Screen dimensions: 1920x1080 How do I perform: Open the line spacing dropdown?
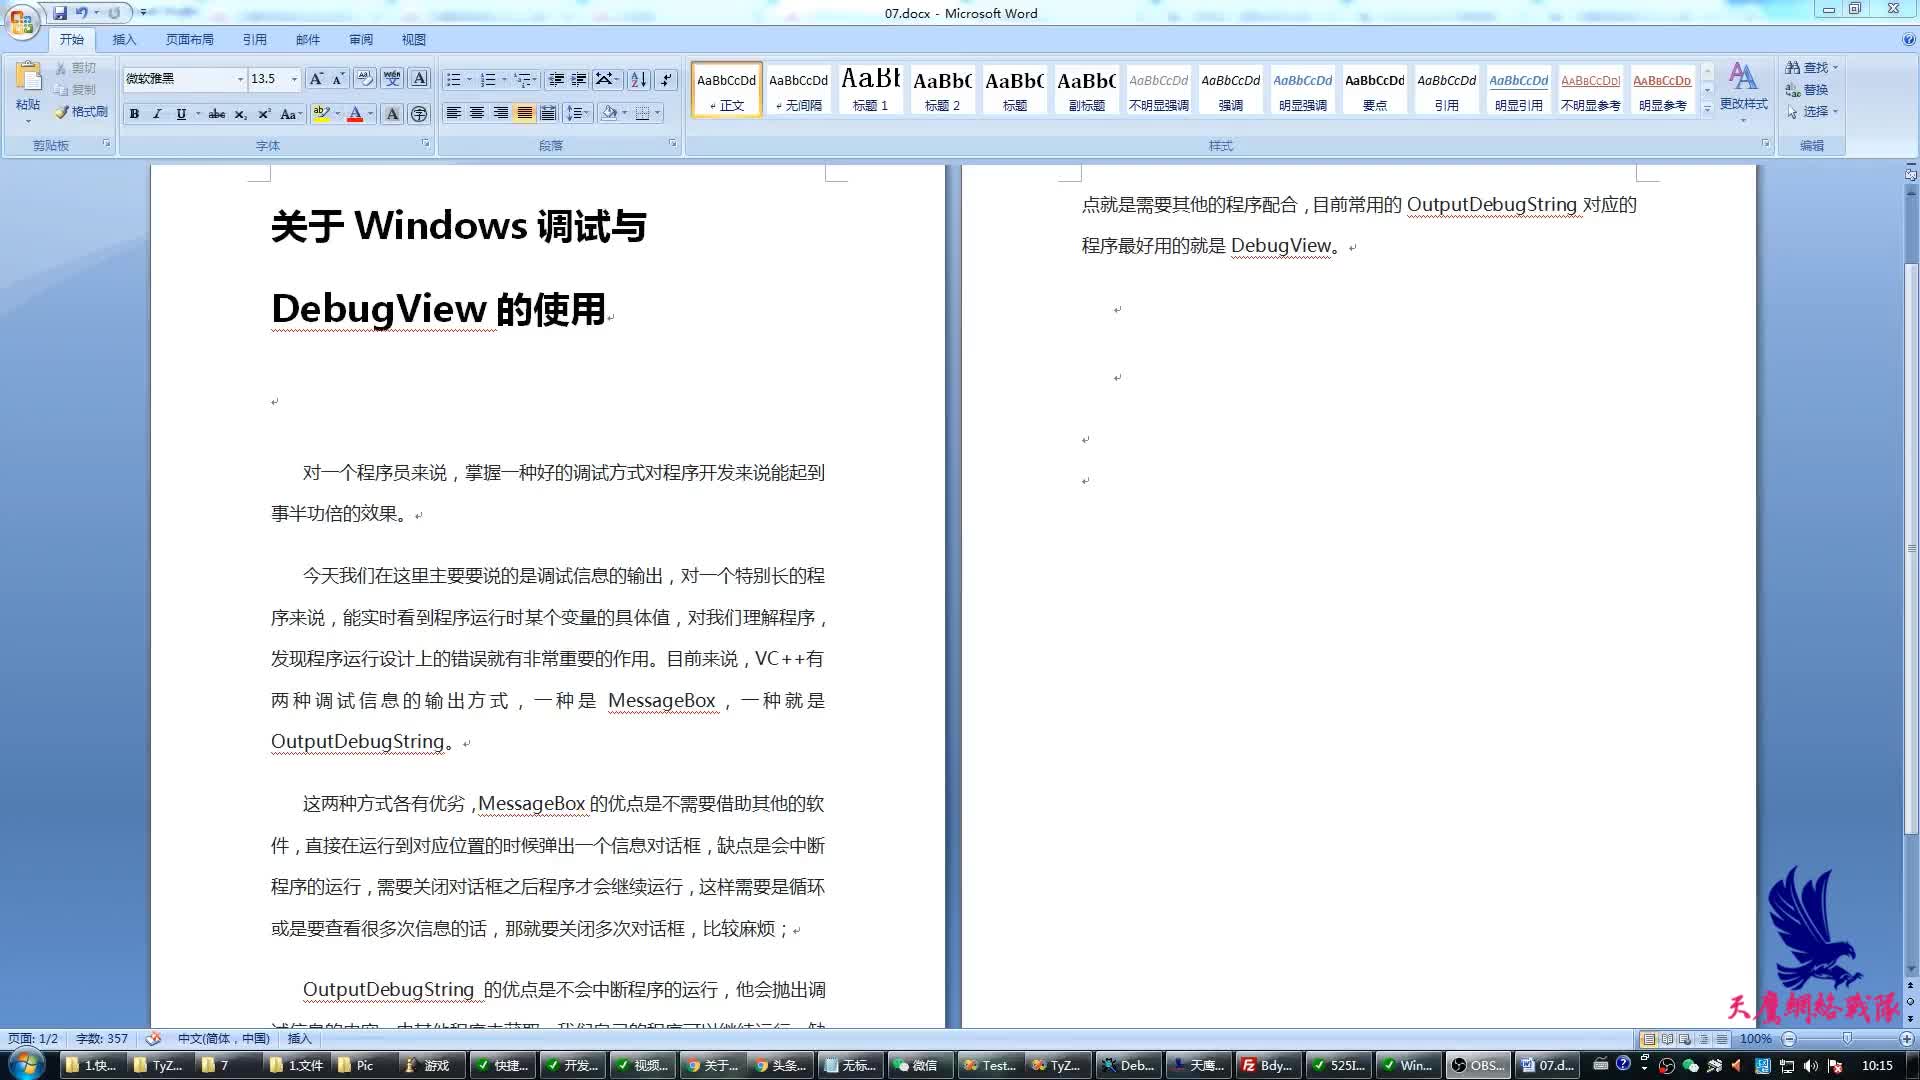pyautogui.click(x=578, y=113)
